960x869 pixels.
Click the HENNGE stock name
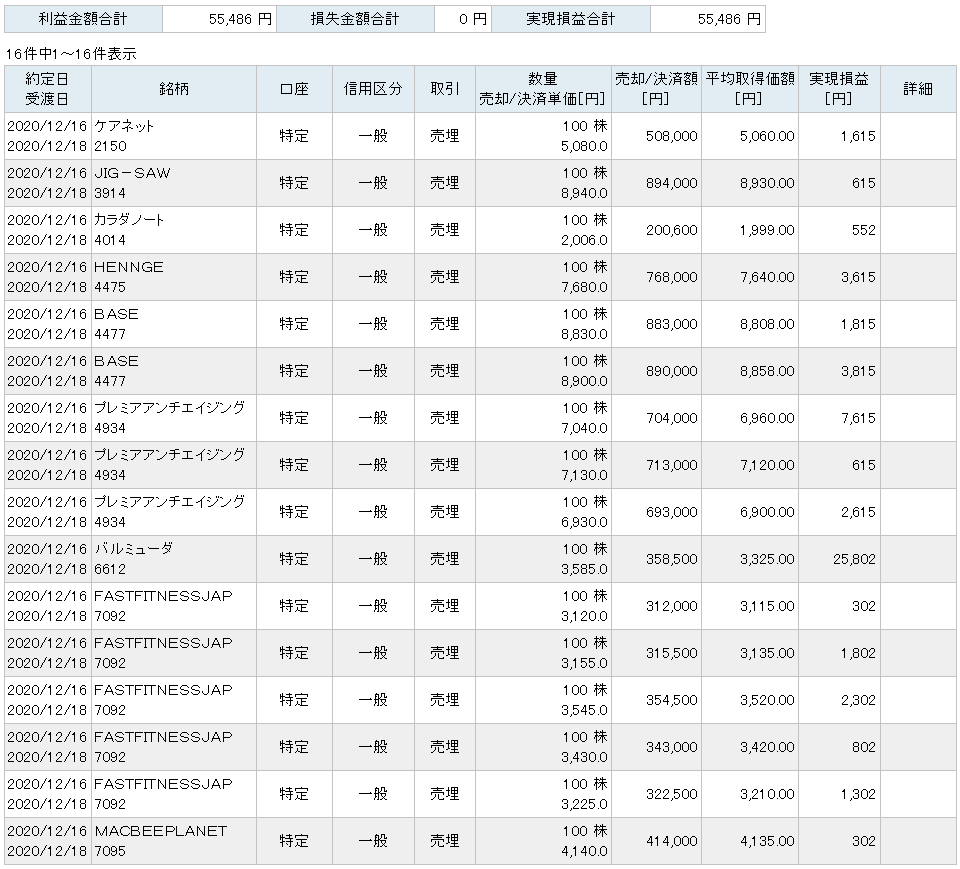tap(129, 267)
